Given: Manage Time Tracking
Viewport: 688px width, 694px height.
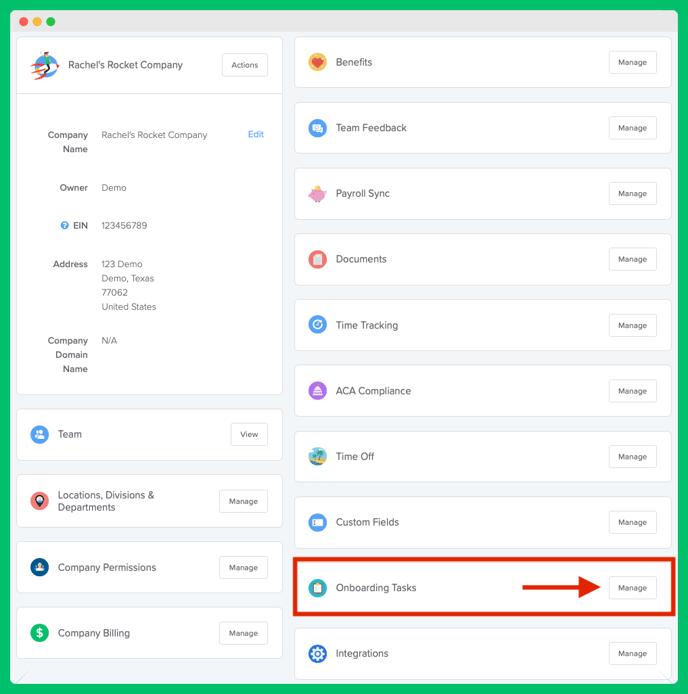Looking at the screenshot, I should tap(633, 325).
